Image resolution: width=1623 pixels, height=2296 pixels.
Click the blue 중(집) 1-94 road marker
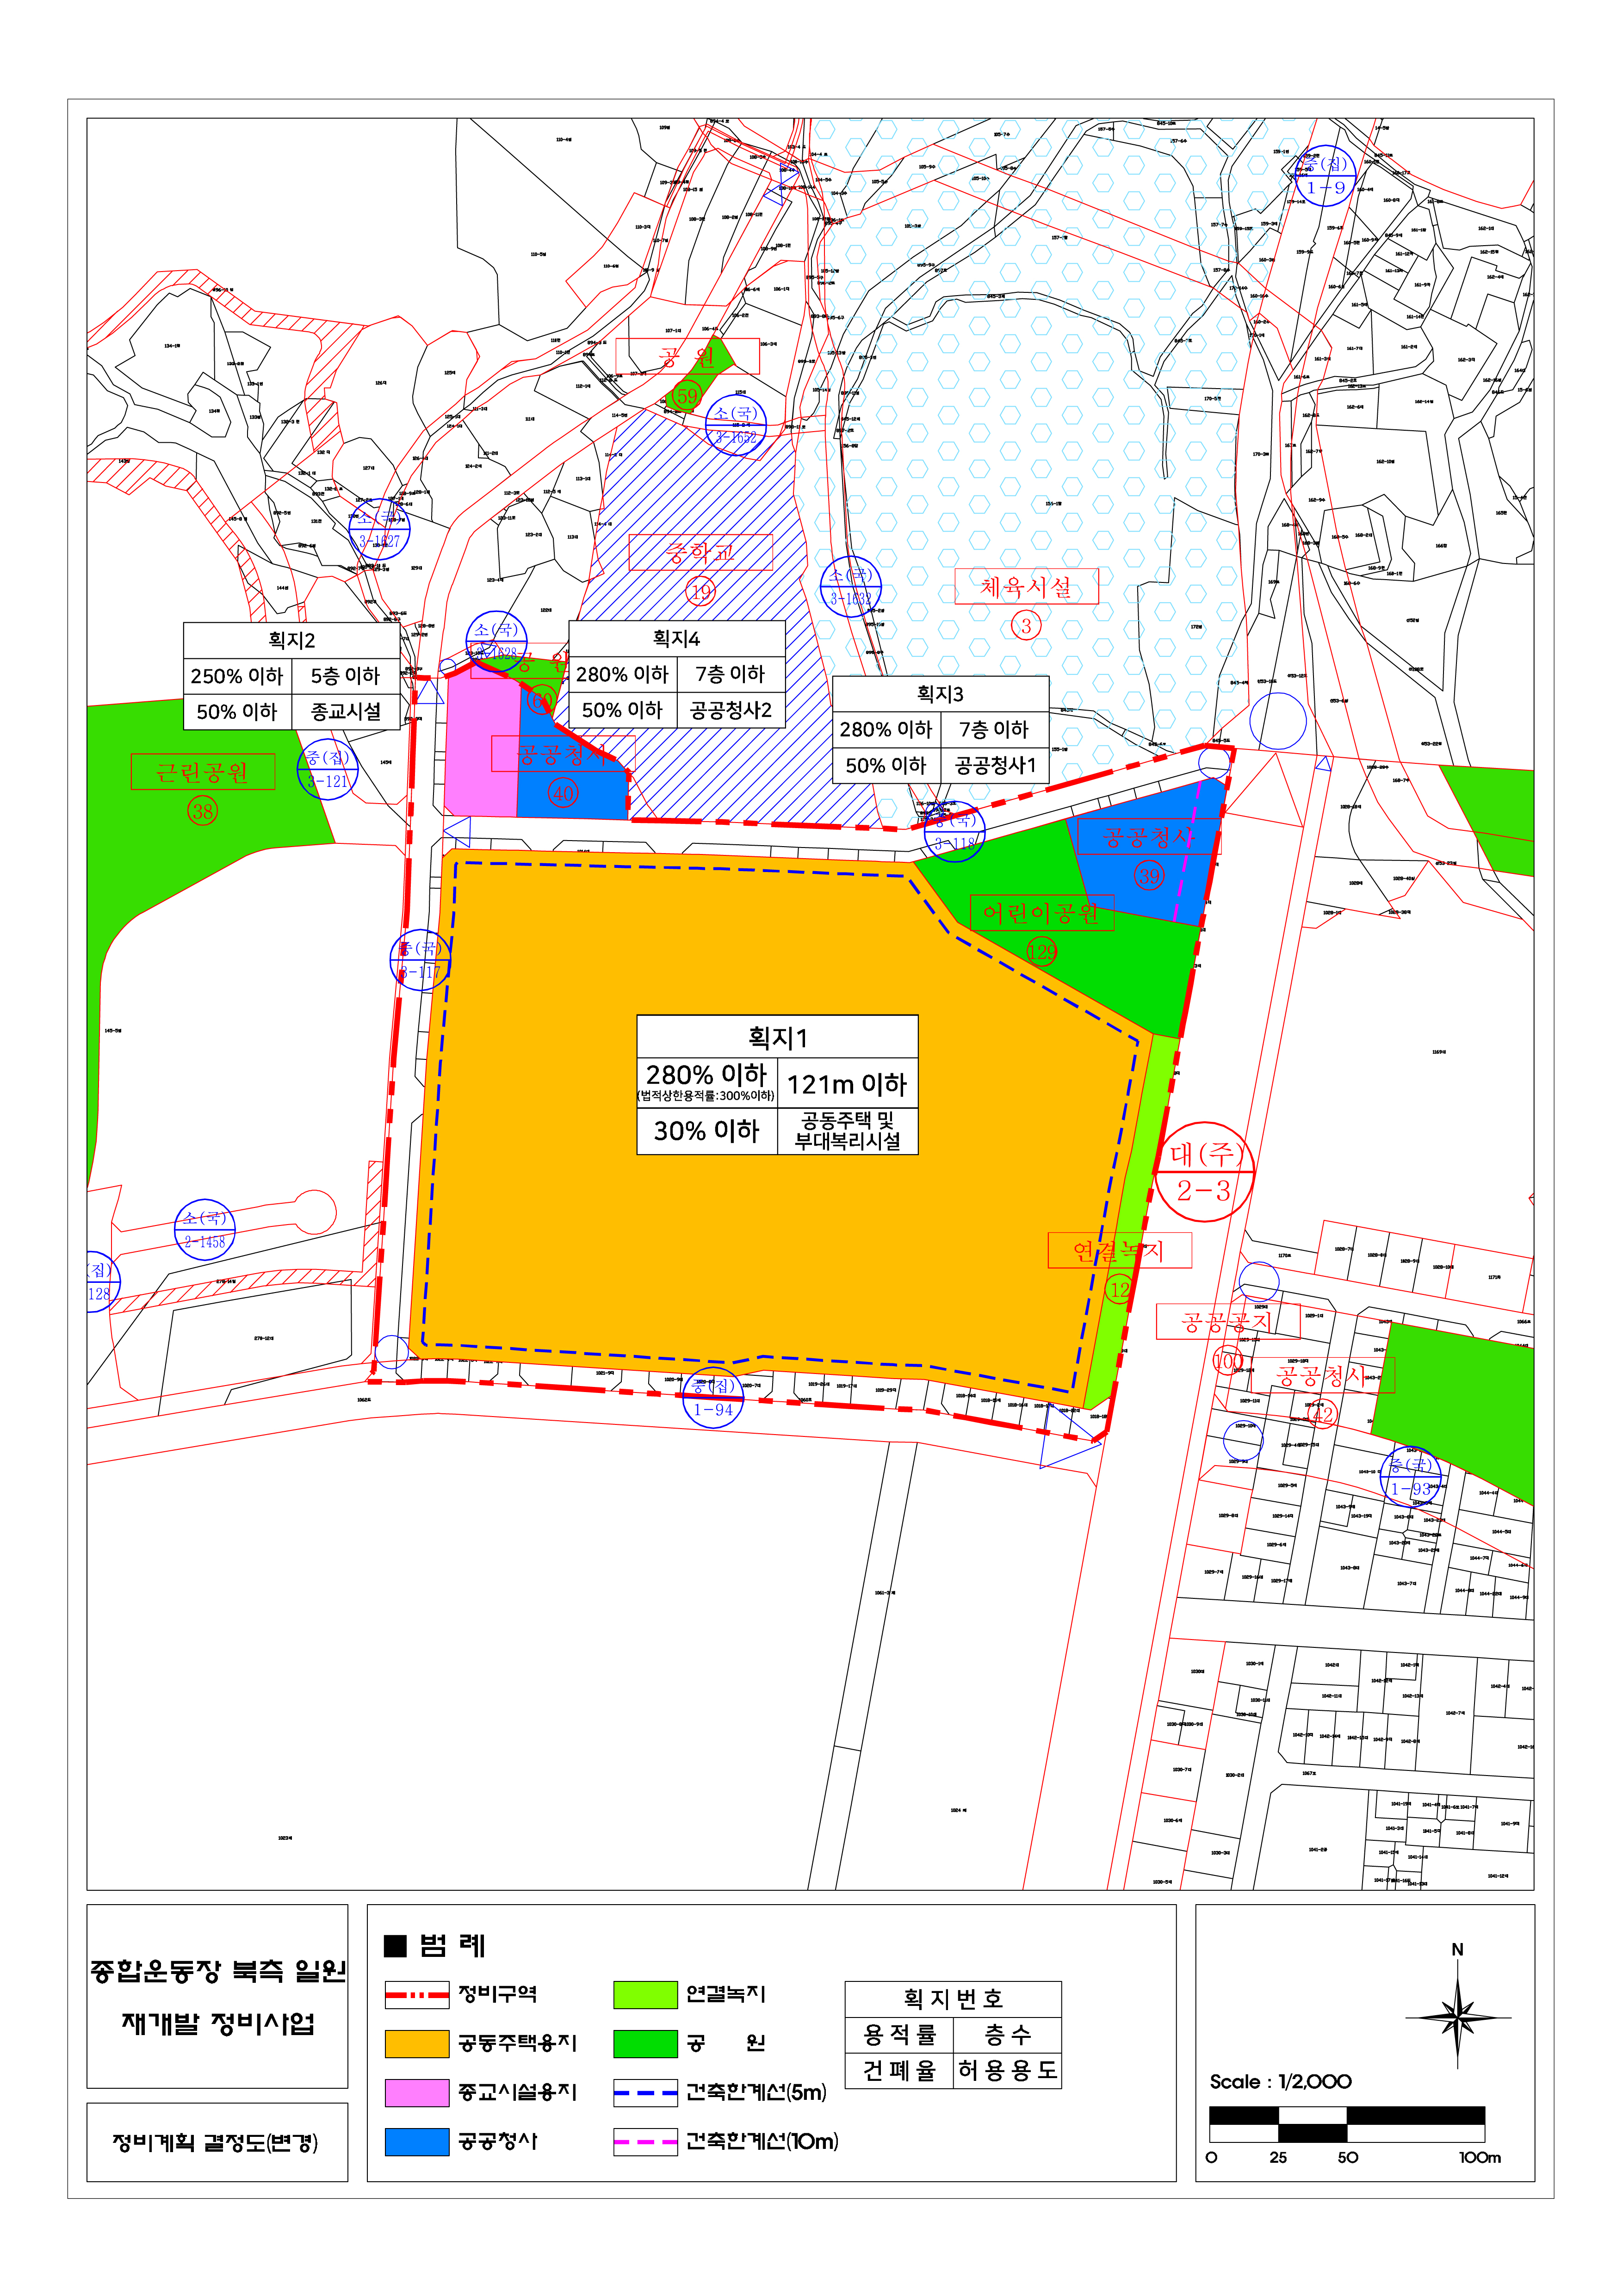point(713,1397)
